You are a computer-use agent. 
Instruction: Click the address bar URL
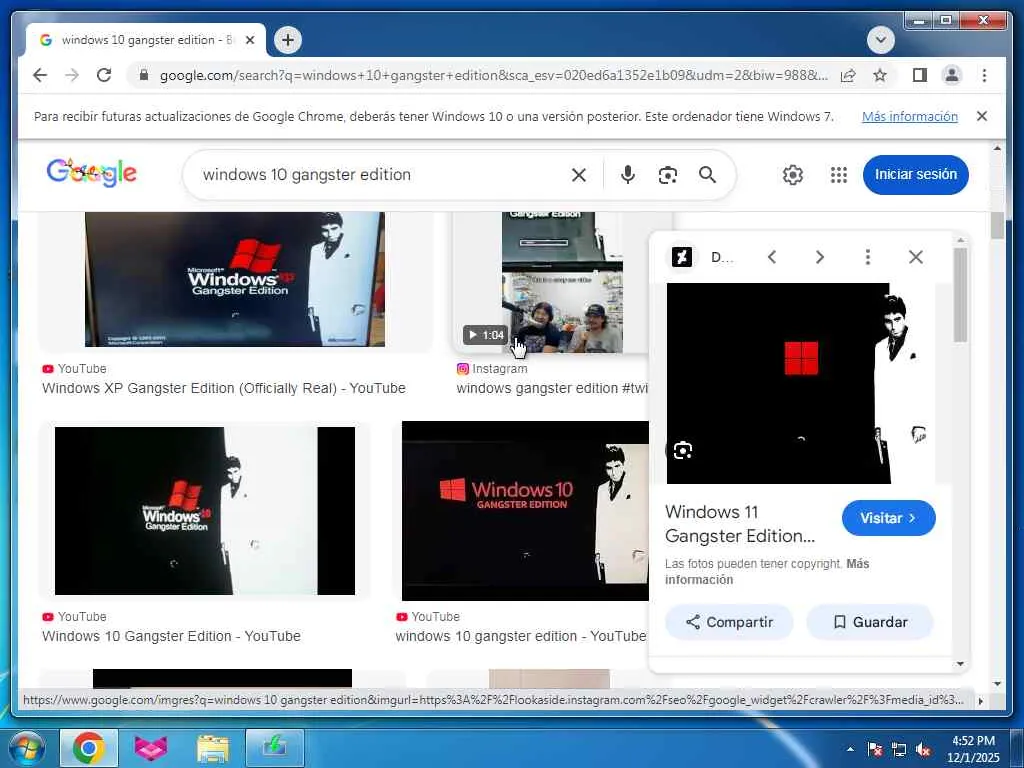click(493, 75)
